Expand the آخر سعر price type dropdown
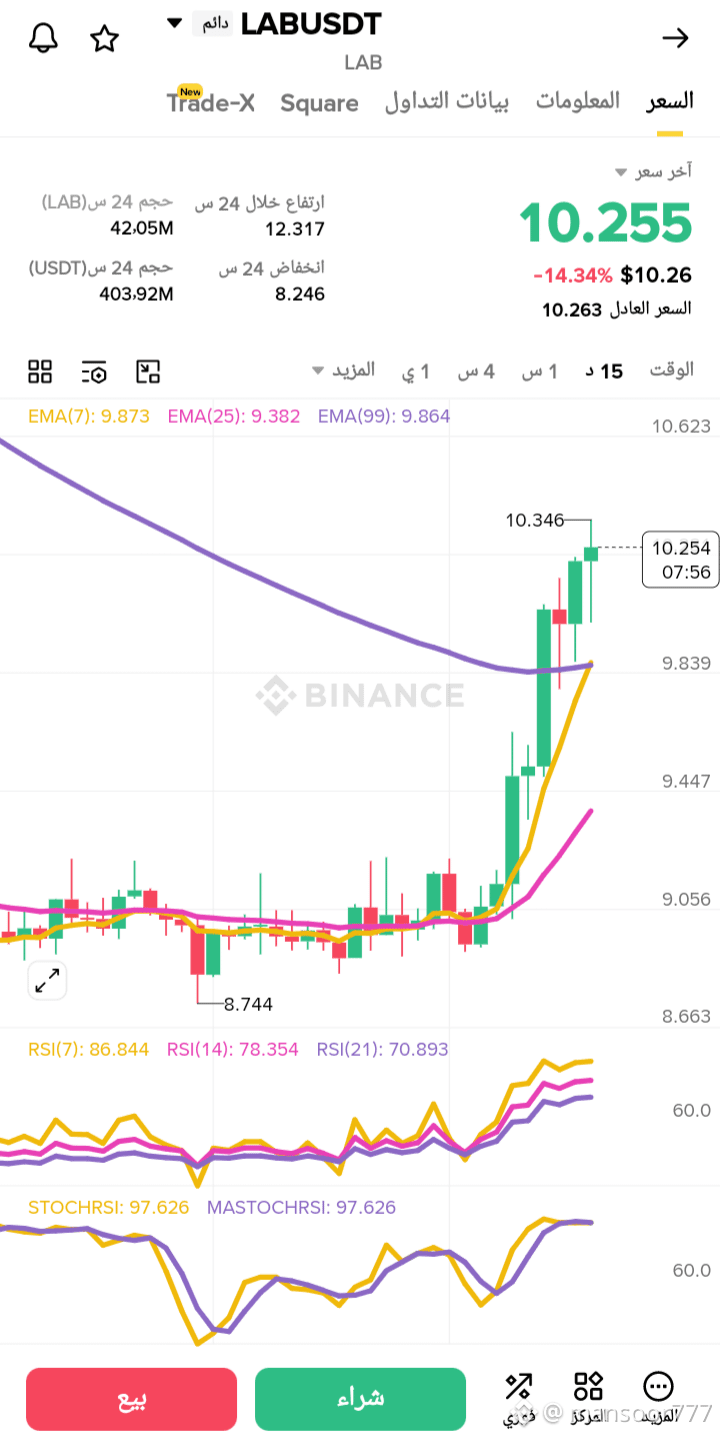This screenshot has width=720, height=1438. coord(654,172)
